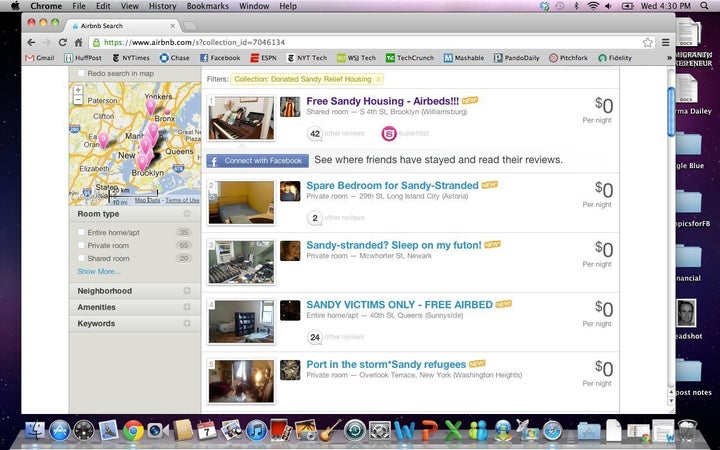Image resolution: width=720 pixels, height=450 pixels.
Task: Open the host avatar of the futon listing
Action: coord(290,251)
